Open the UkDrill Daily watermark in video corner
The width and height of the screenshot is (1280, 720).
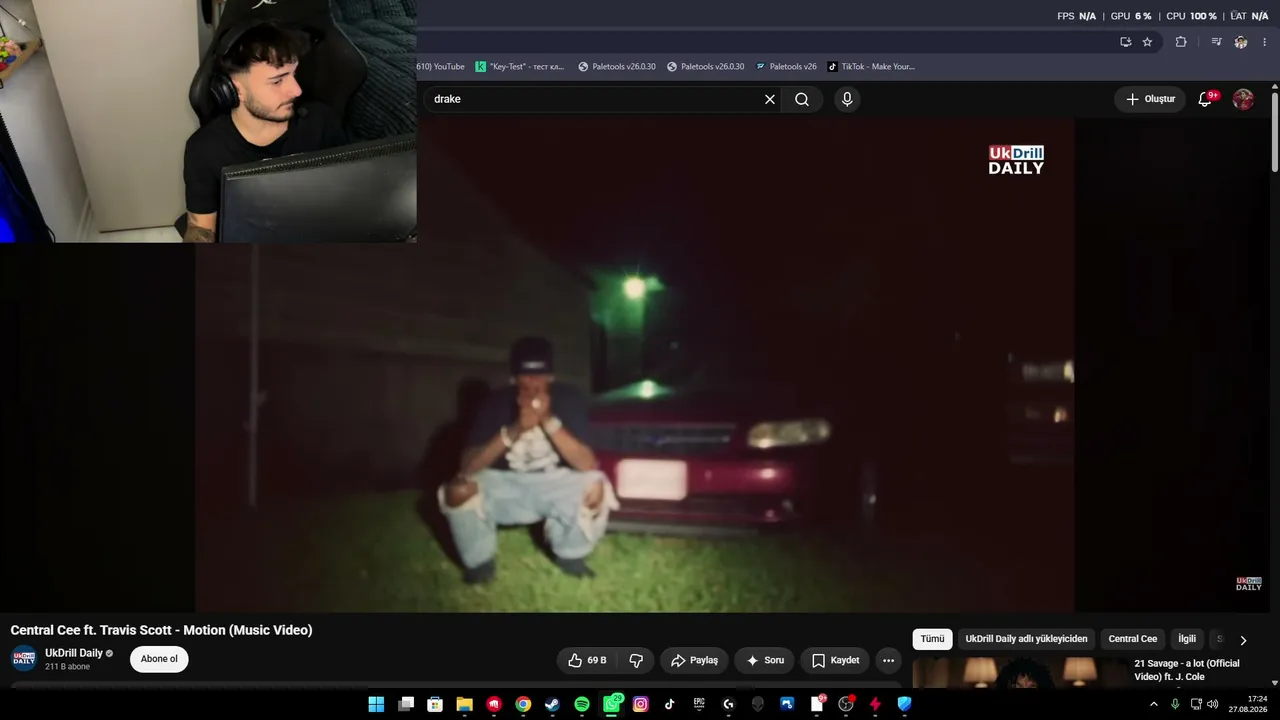pyautogui.click(x=1249, y=584)
